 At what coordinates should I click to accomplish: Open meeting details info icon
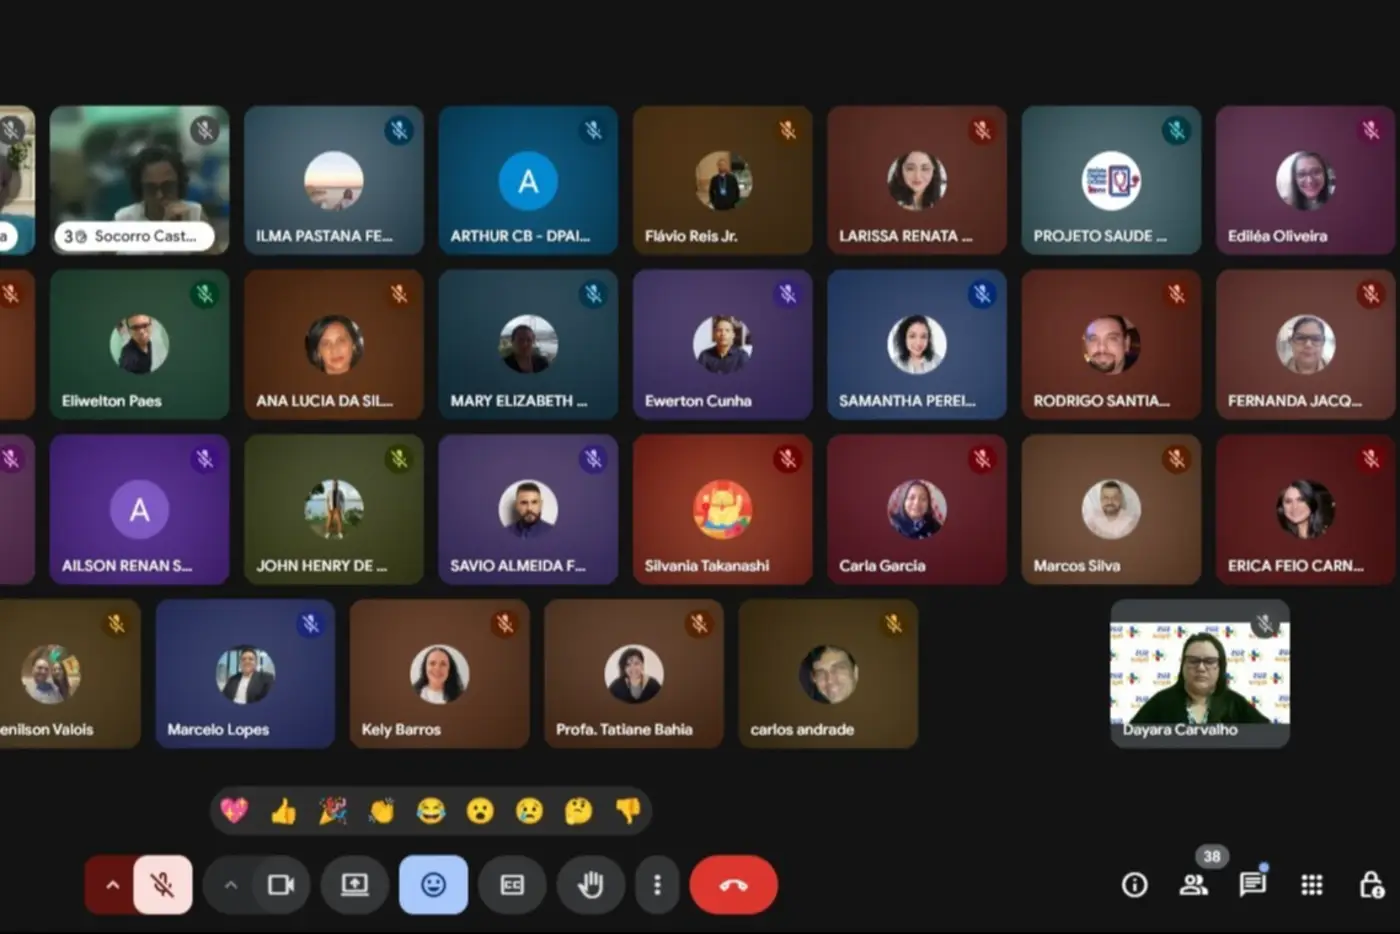click(x=1134, y=885)
